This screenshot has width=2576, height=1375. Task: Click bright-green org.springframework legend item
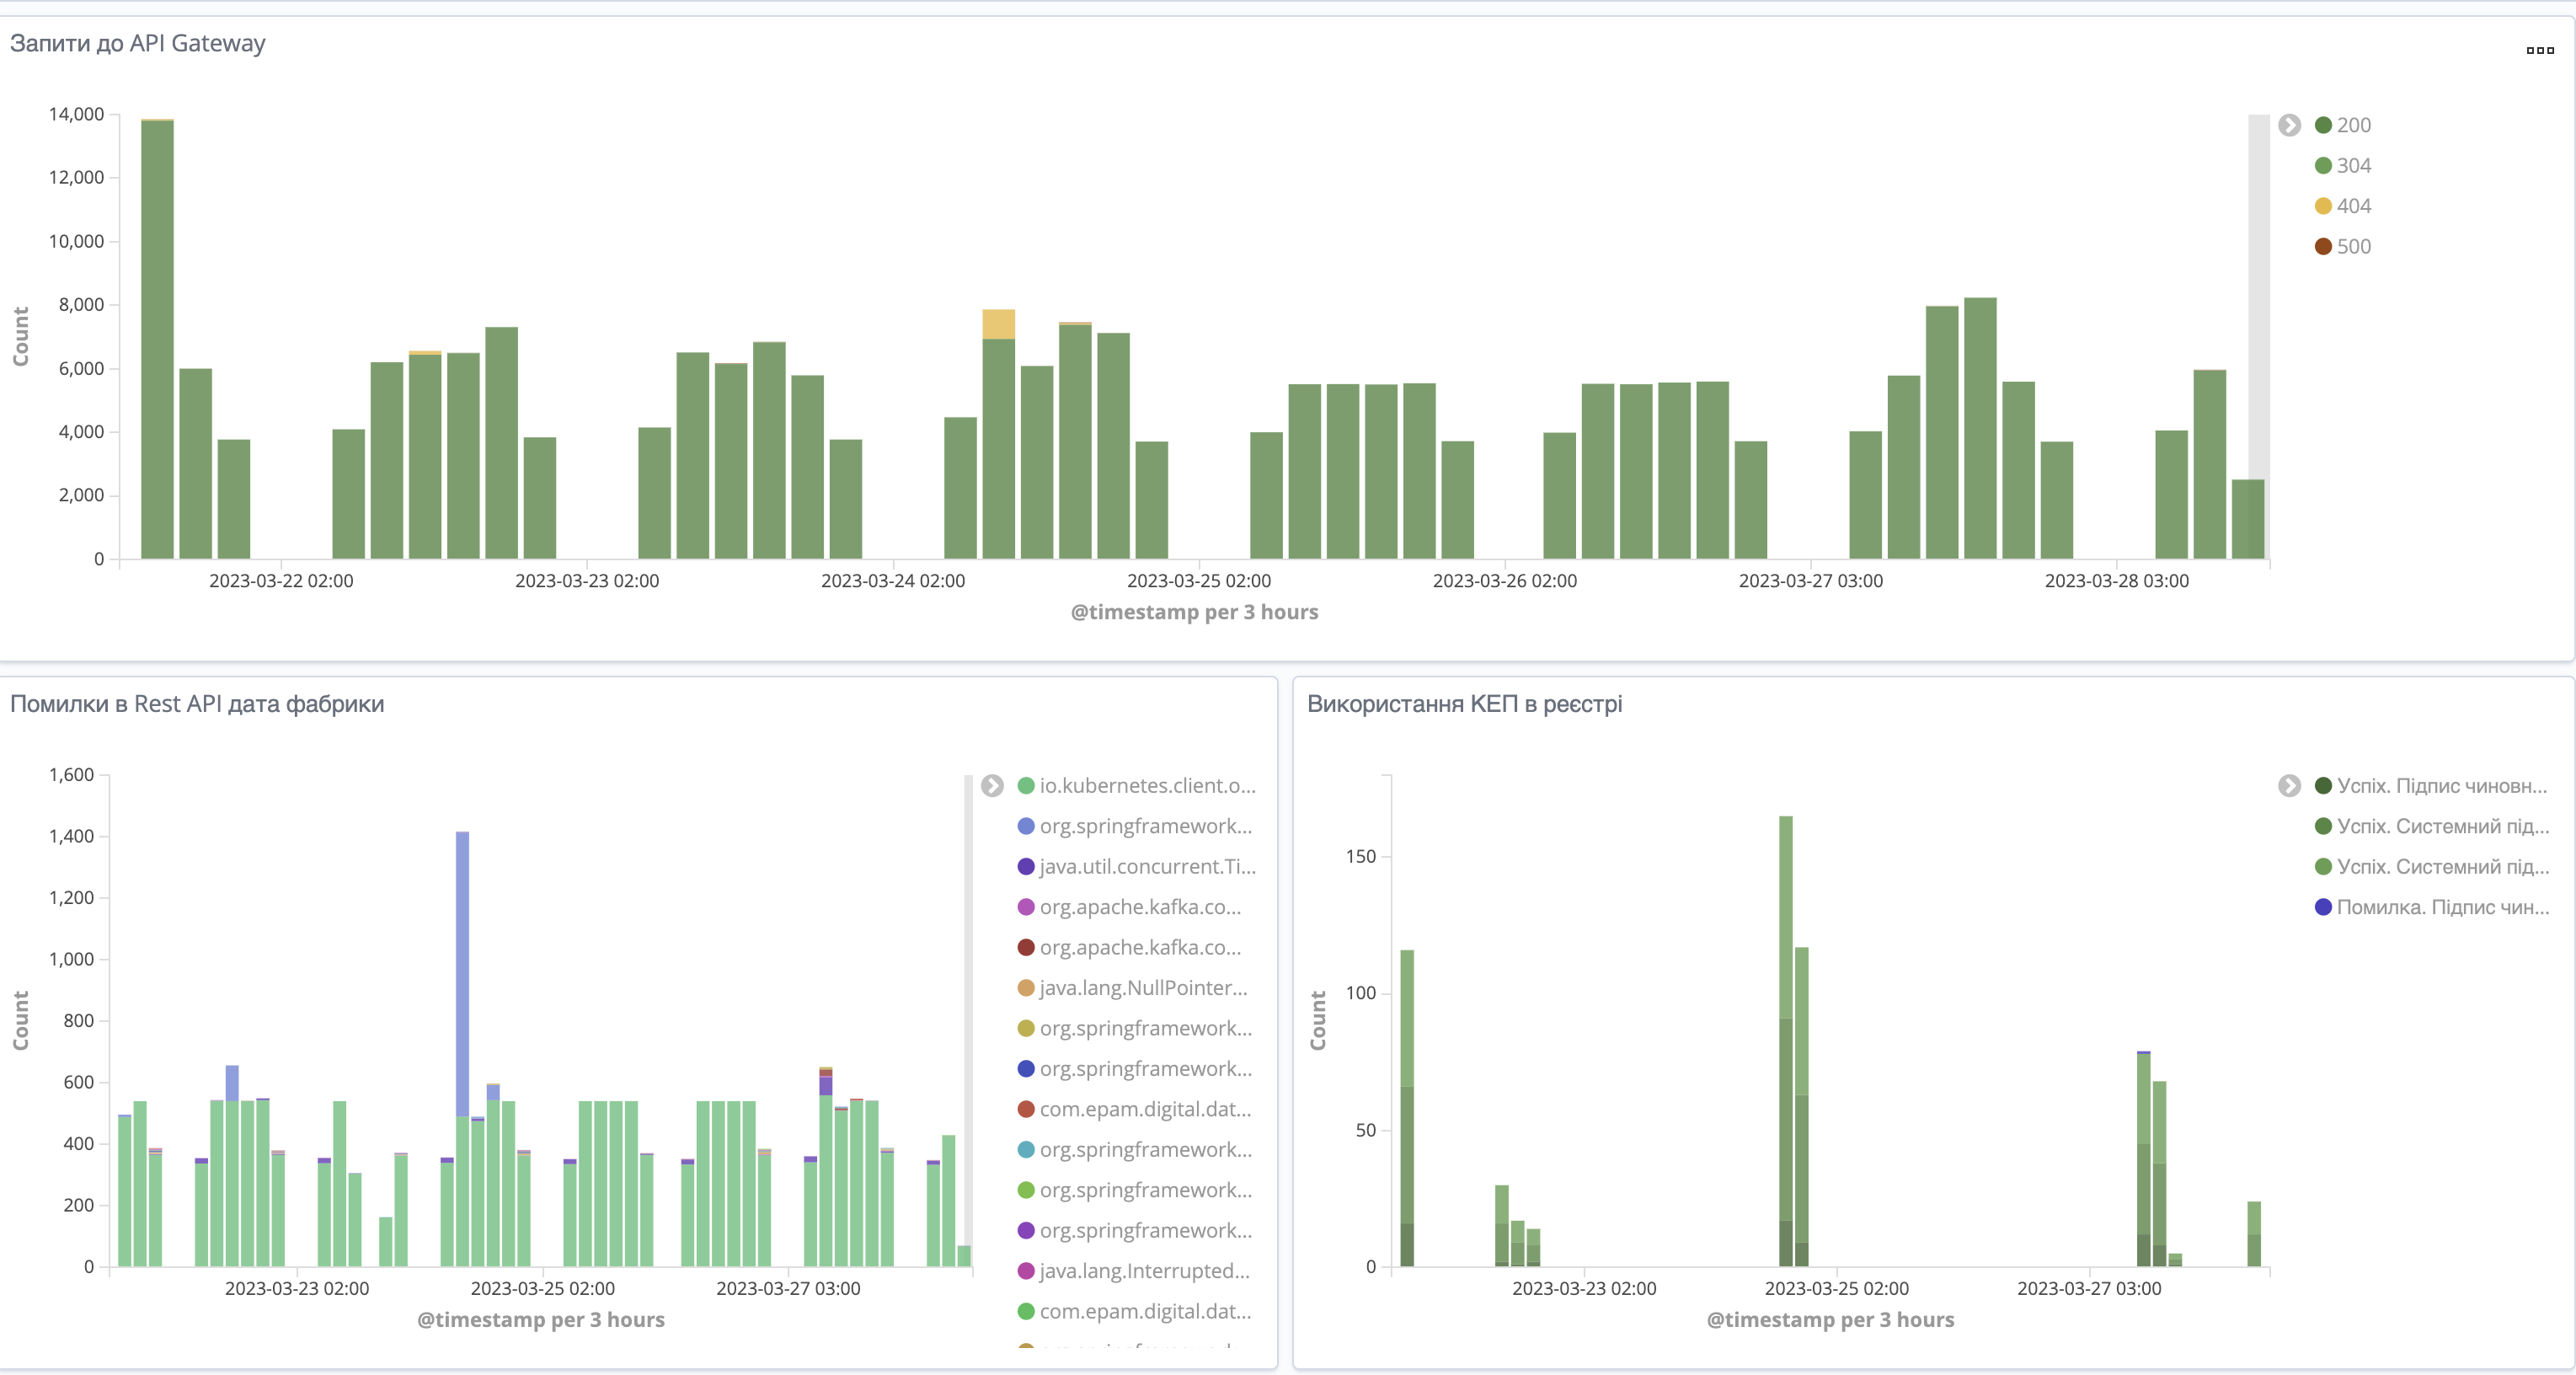[x=1134, y=1191]
